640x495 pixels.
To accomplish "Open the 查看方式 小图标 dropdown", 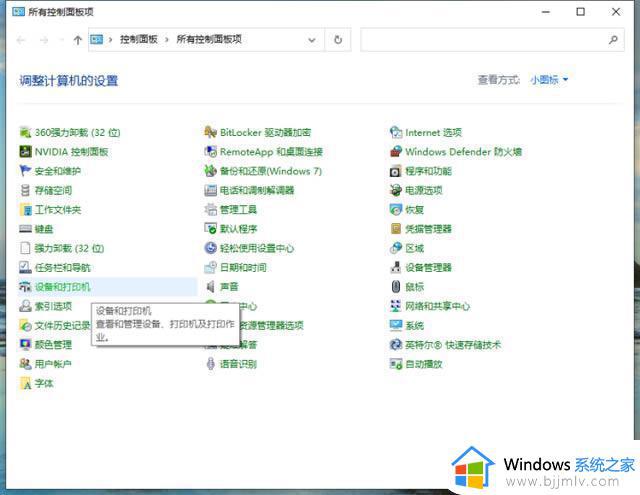I will point(549,80).
